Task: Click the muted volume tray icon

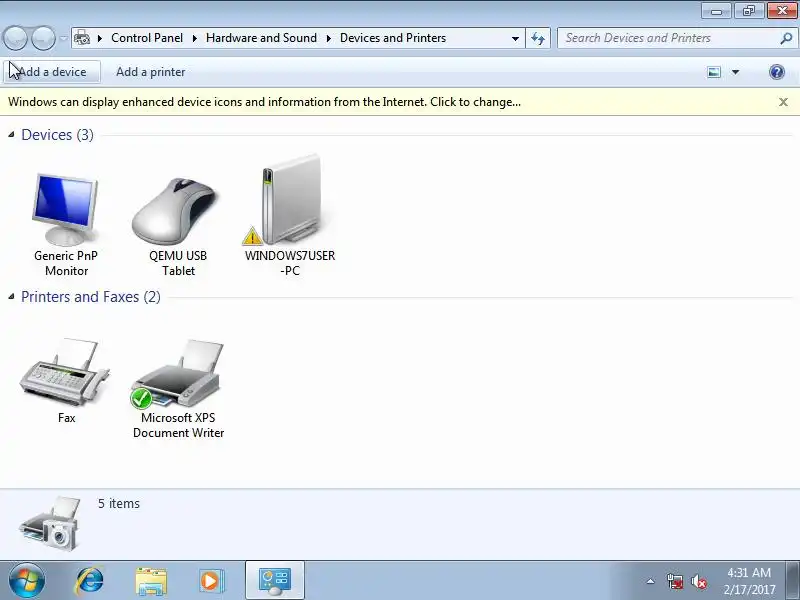Action: click(x=699, y=581)
